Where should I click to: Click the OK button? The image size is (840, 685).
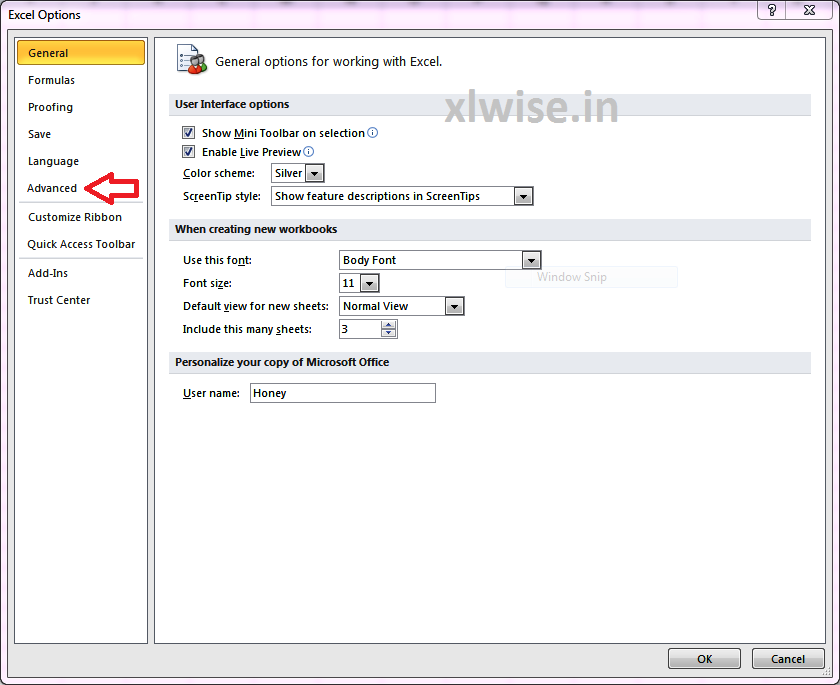point(704,658)
